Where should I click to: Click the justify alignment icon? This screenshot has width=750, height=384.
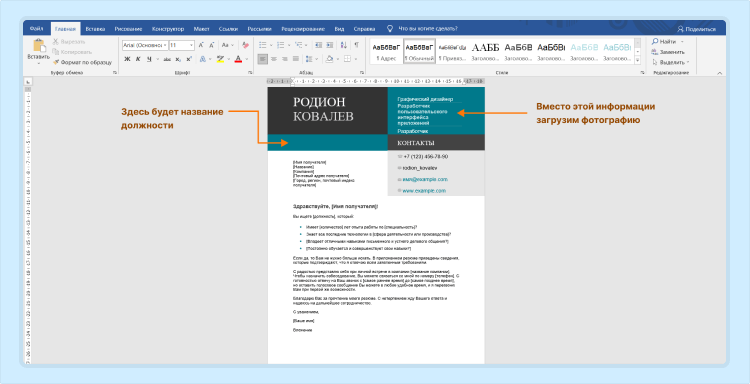coord(296,59)
